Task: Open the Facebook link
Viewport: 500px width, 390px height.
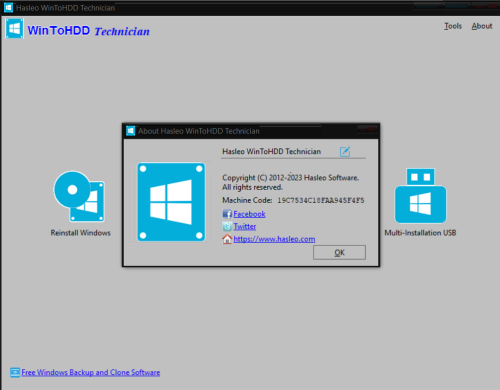Action: 249,214
